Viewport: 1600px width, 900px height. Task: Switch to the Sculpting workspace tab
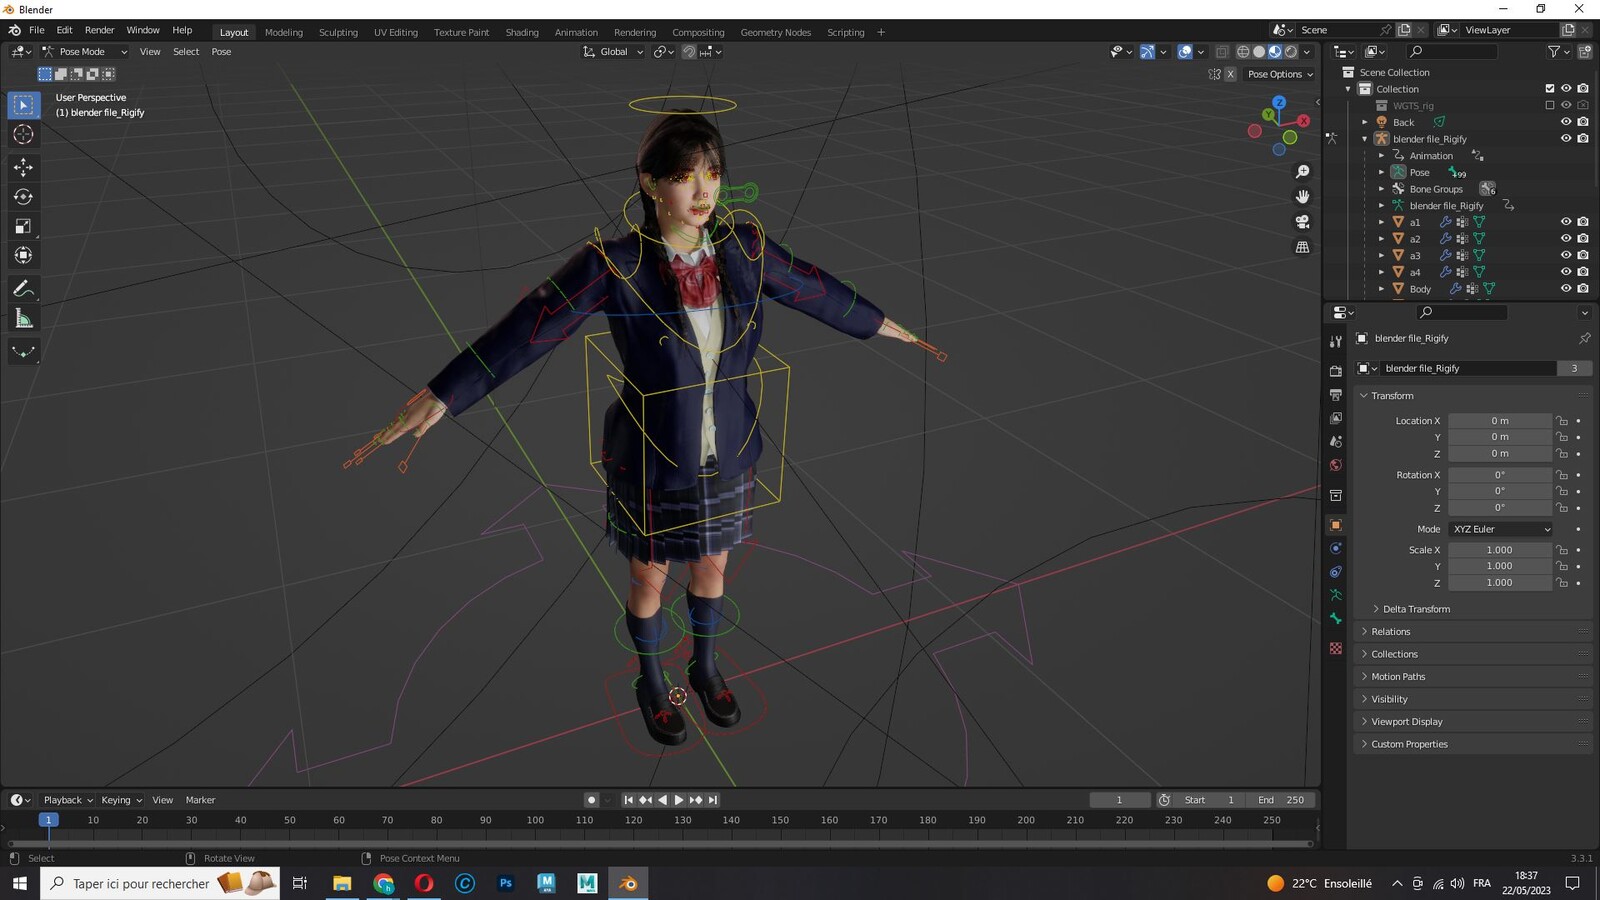[338, 32]
